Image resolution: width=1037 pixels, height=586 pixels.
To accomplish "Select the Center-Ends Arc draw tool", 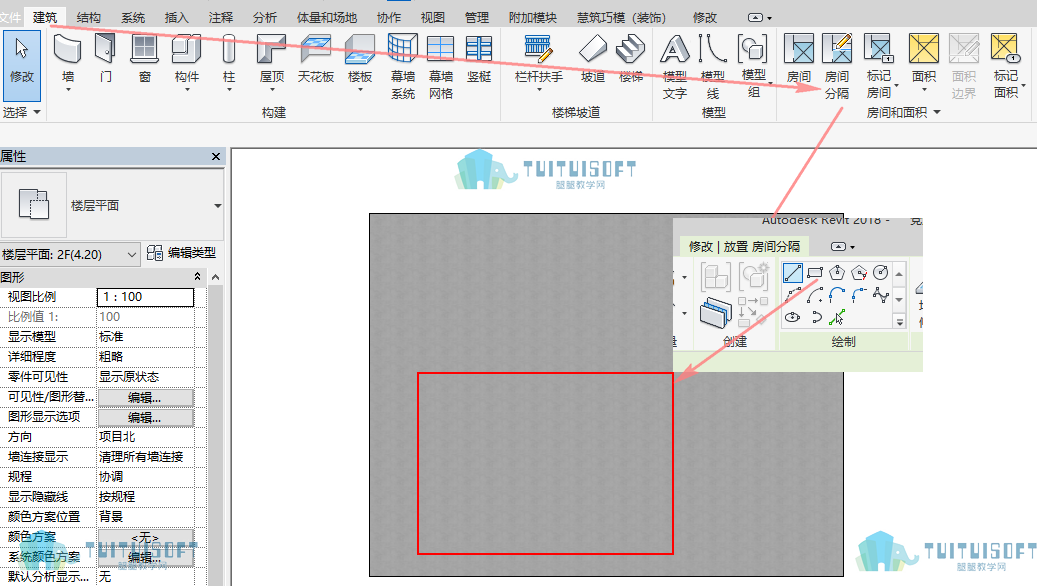I will coord(815,295).
